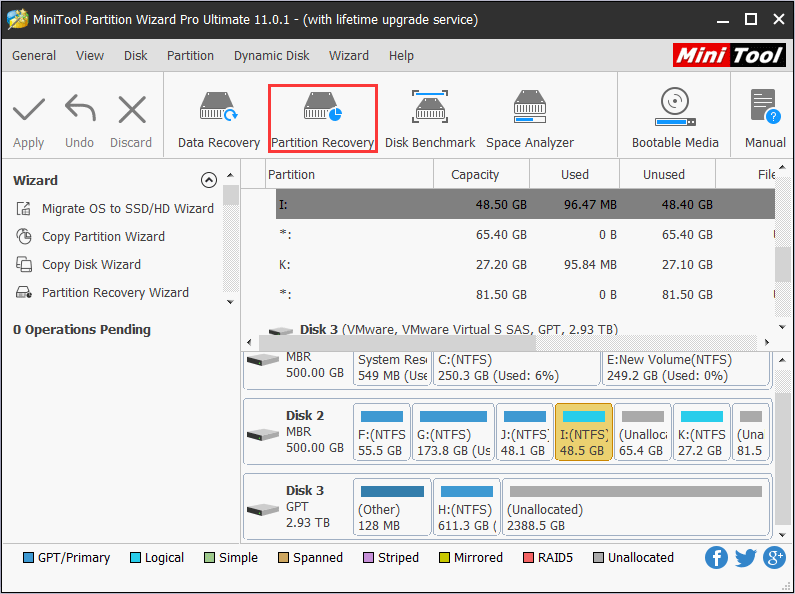
Task: Click the MiniTool app icon in title bar
Action: [17, 19]
